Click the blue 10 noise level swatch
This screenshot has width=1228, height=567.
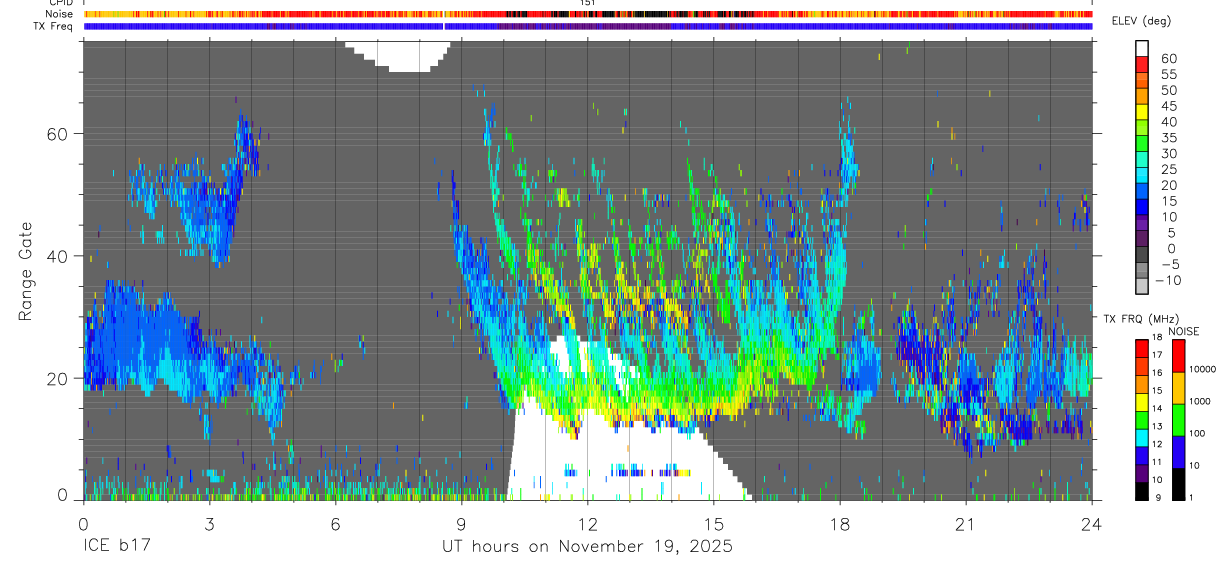[1178, 452]
